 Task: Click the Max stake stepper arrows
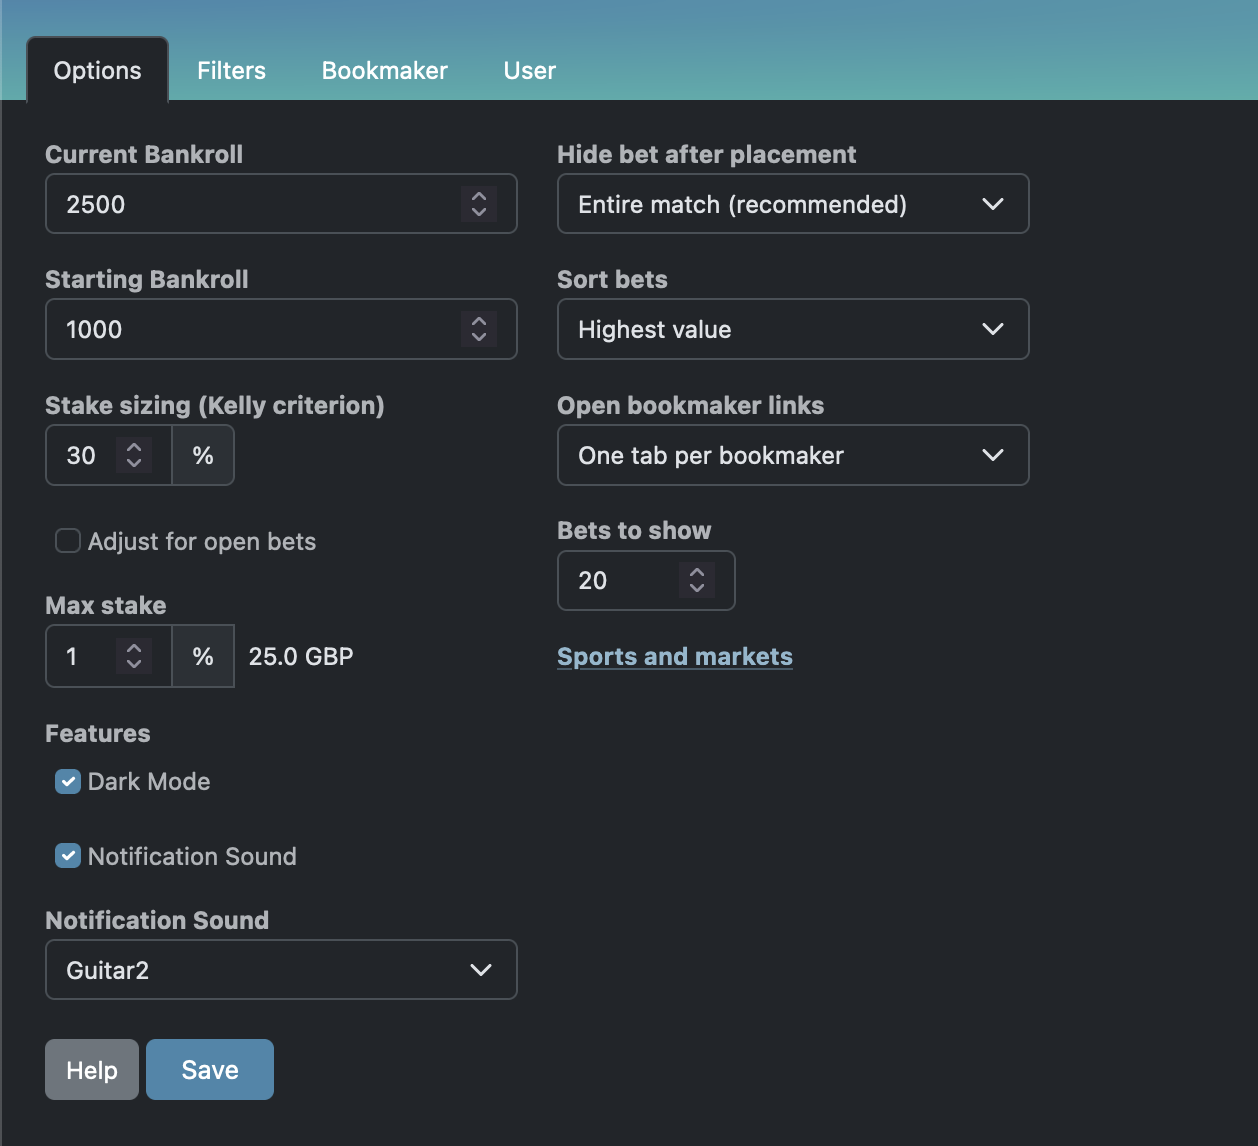(134, 656)
